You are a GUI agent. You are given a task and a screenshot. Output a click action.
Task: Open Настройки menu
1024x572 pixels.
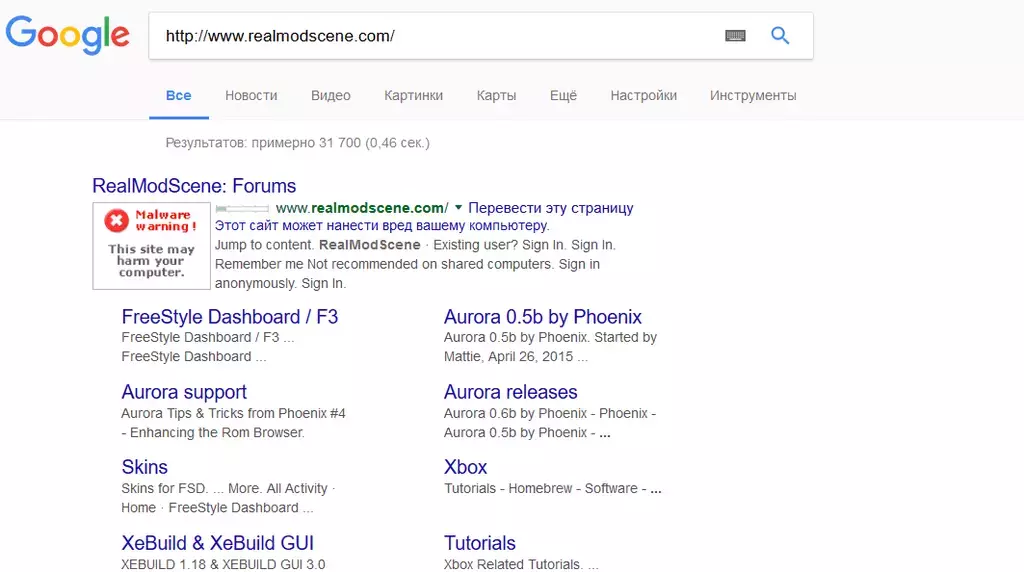pyautogui.click(x=643, y=95)
